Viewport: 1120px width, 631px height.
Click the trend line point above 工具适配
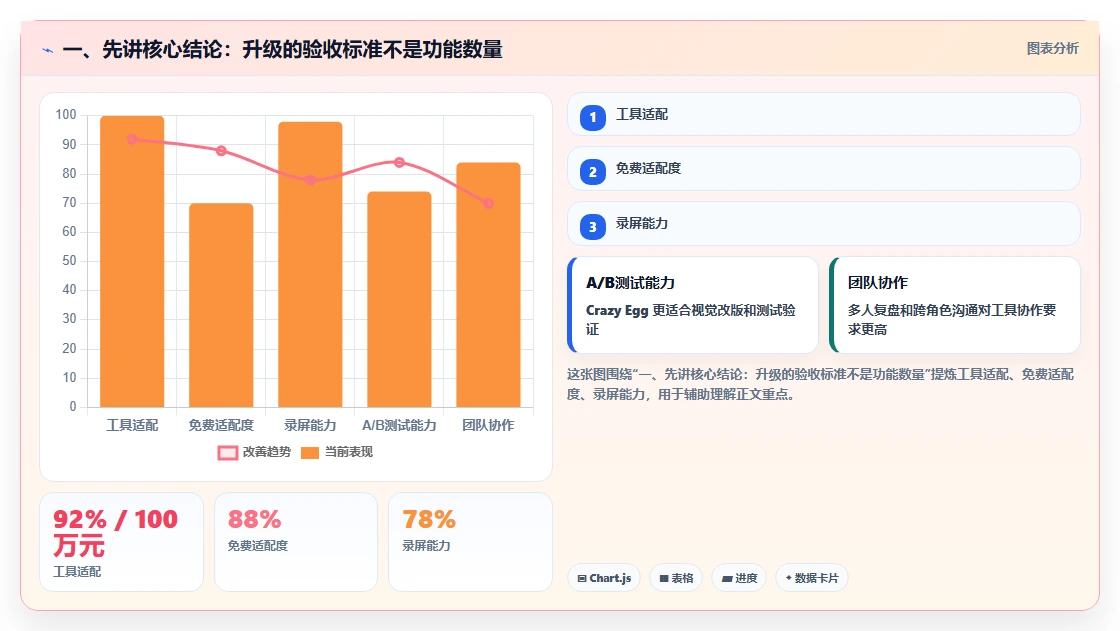pos(132,139)
